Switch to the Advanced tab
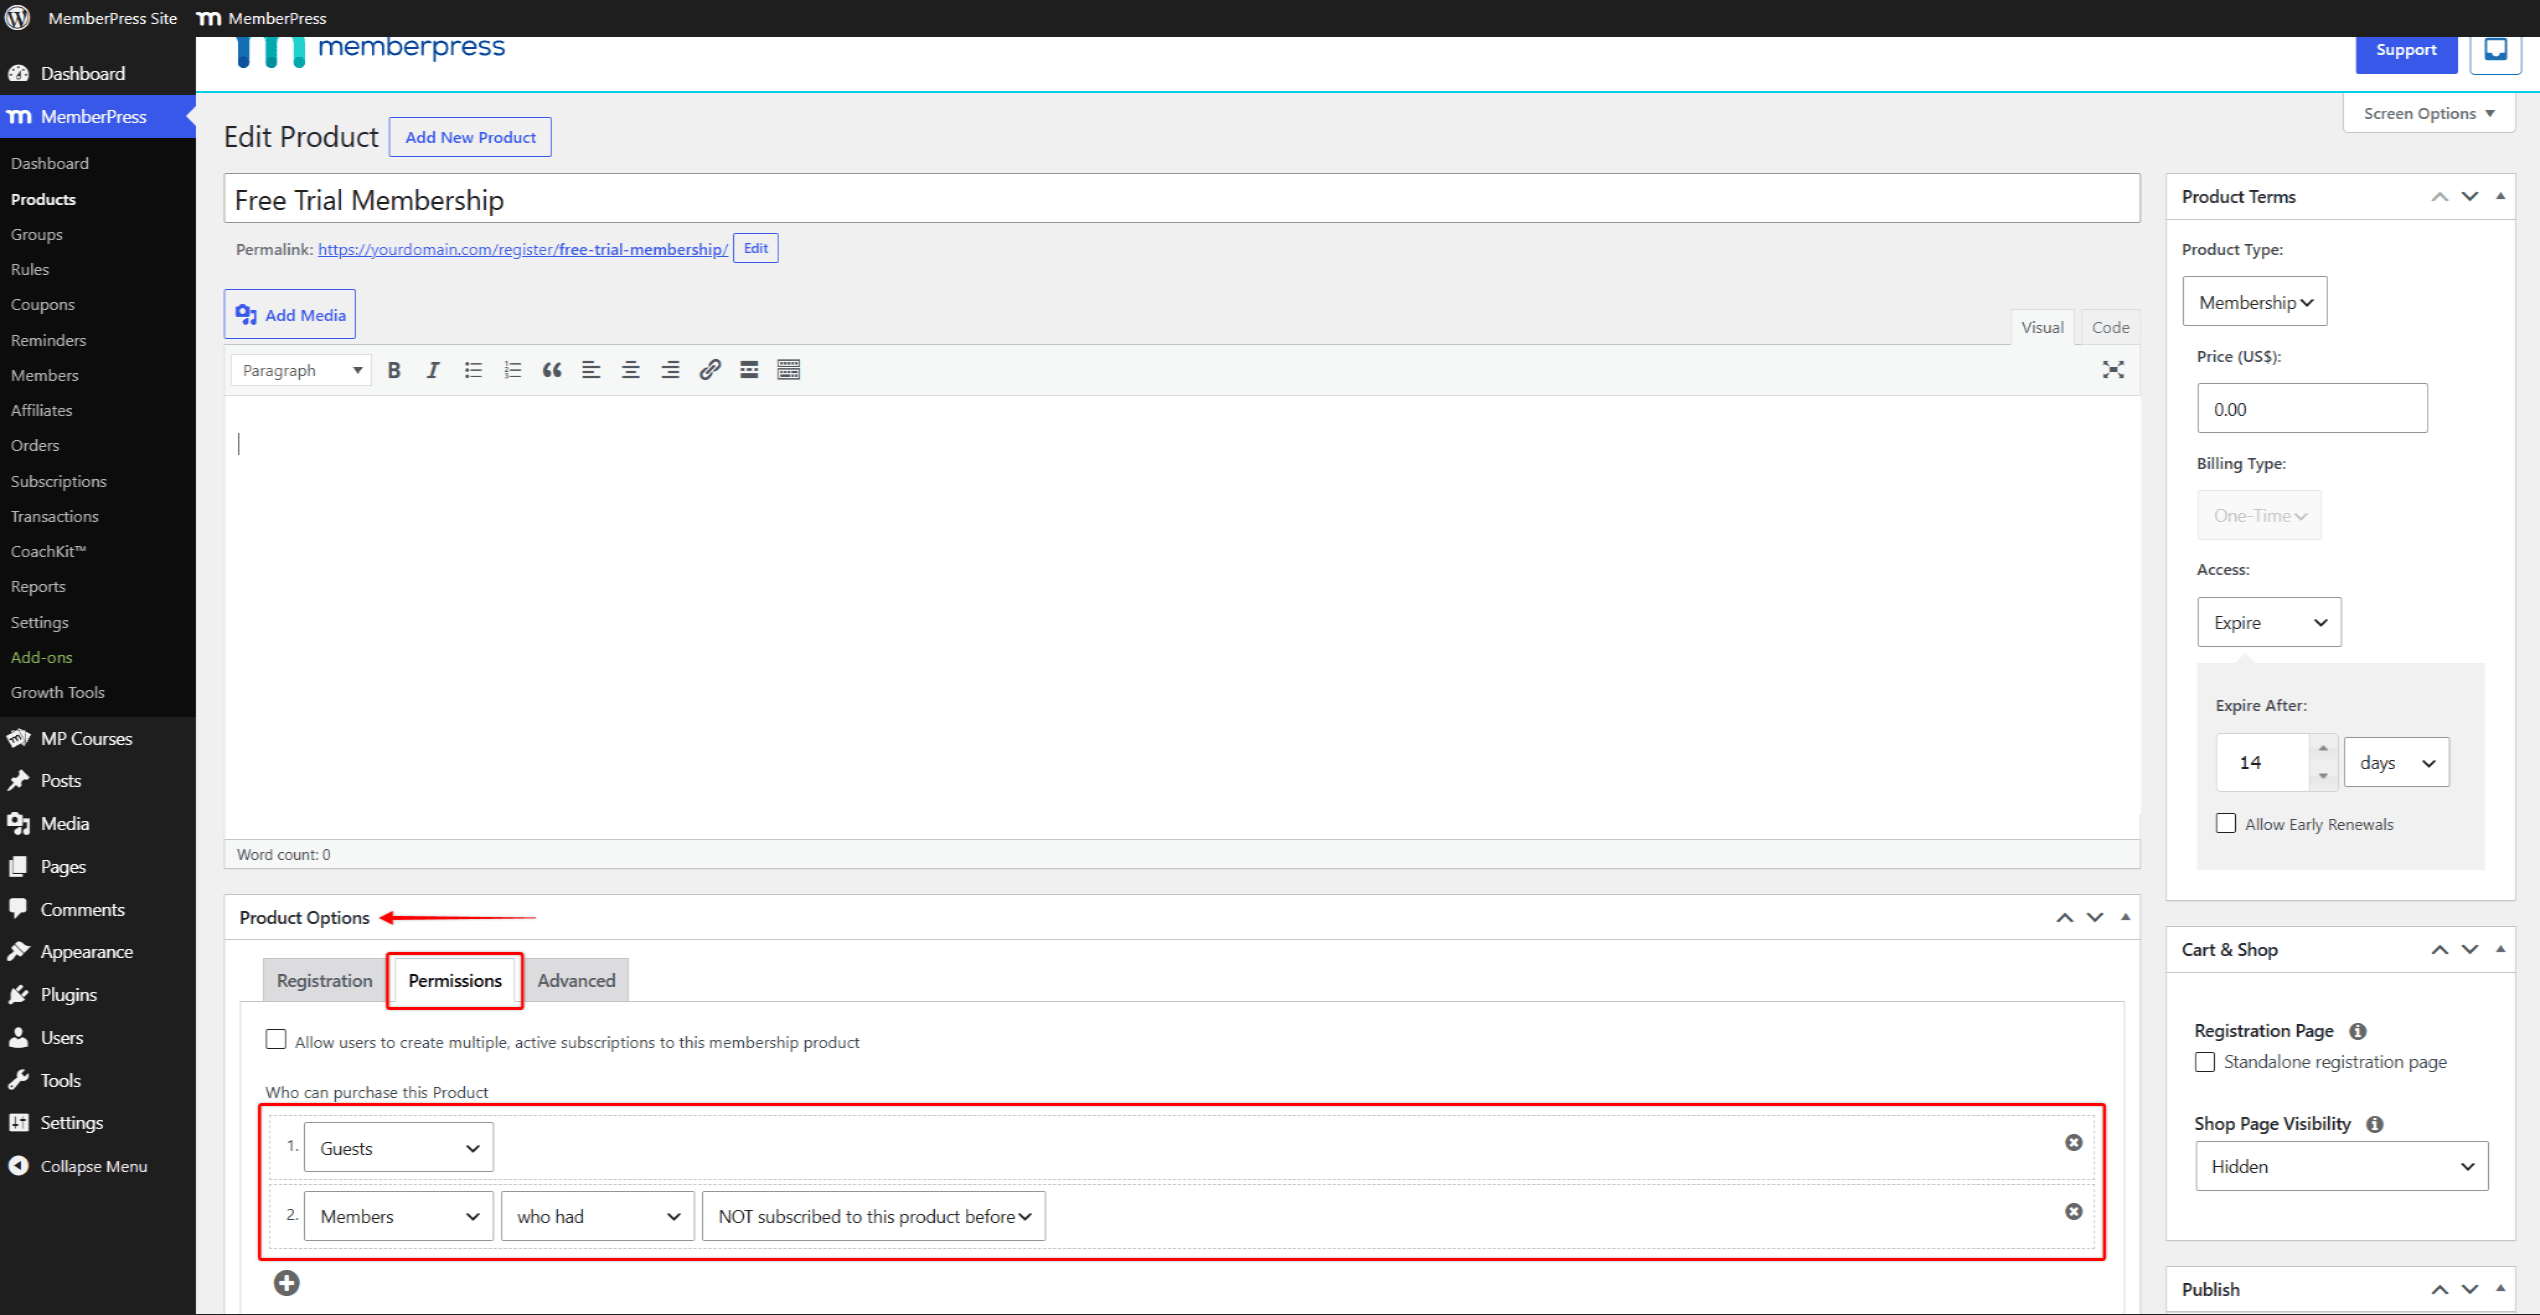2540x1315 pixels. click(x=576, y=980)
